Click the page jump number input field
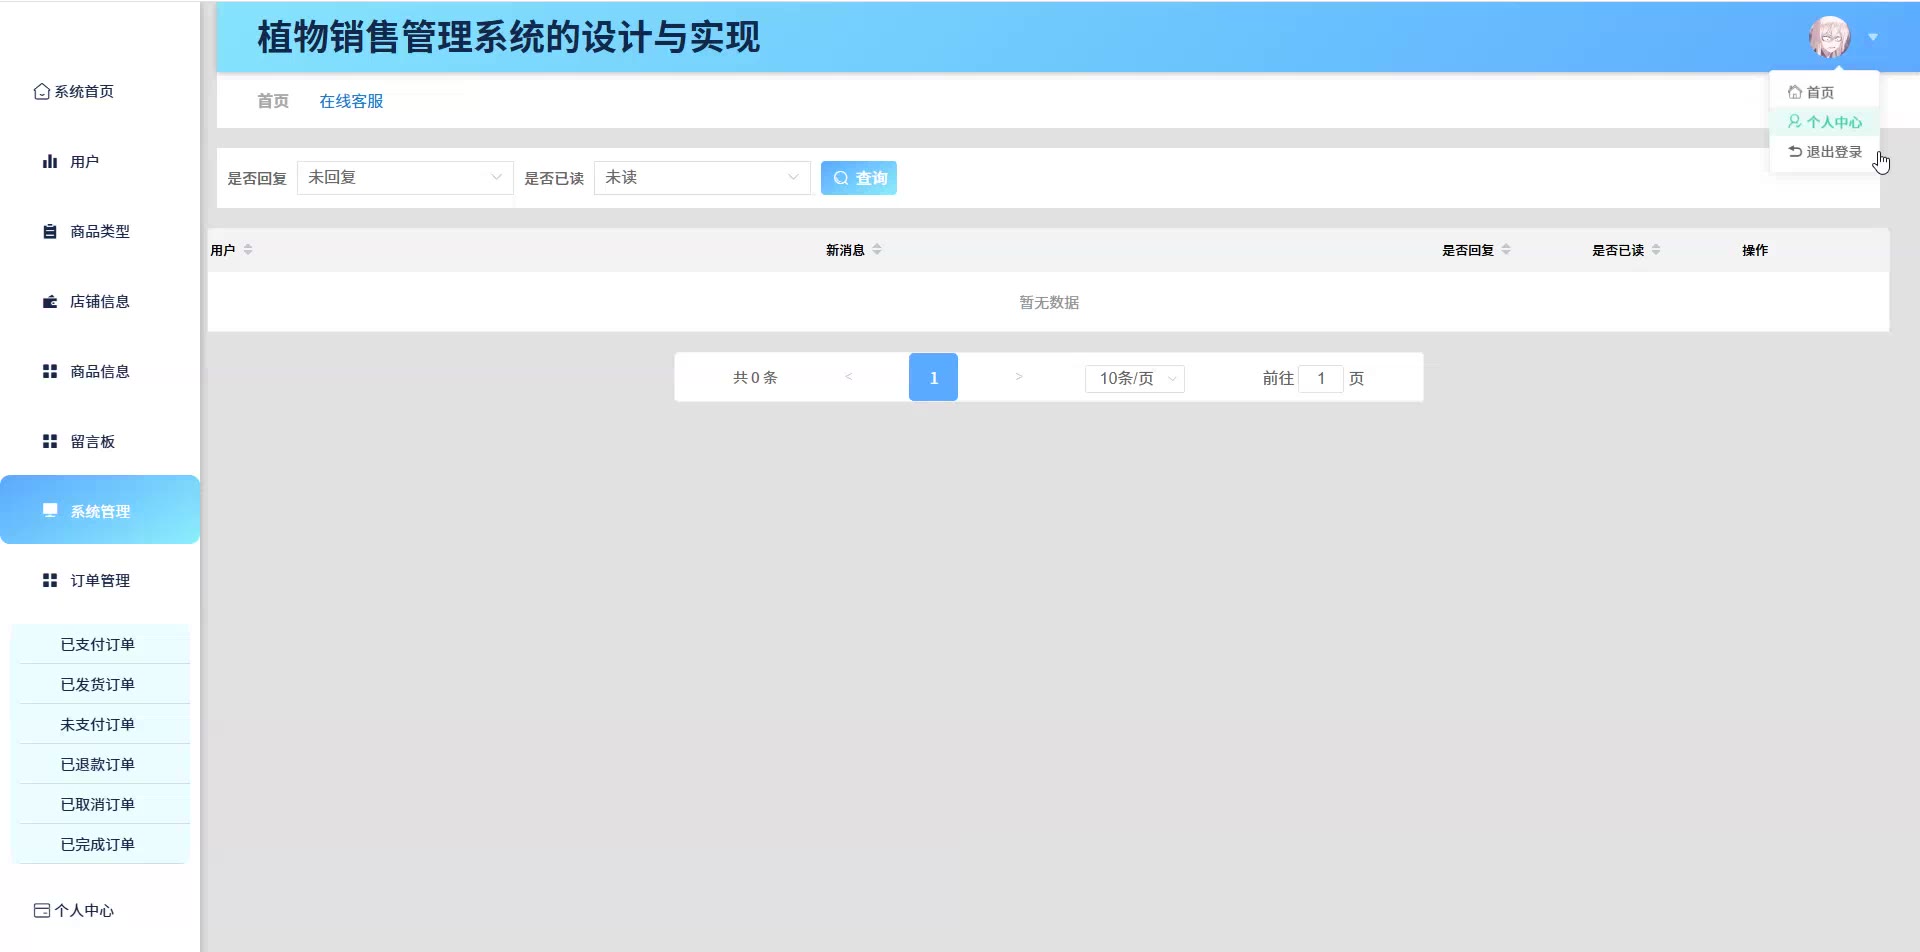Viewport: 1920px width, 952px height. click(1320, 379)
